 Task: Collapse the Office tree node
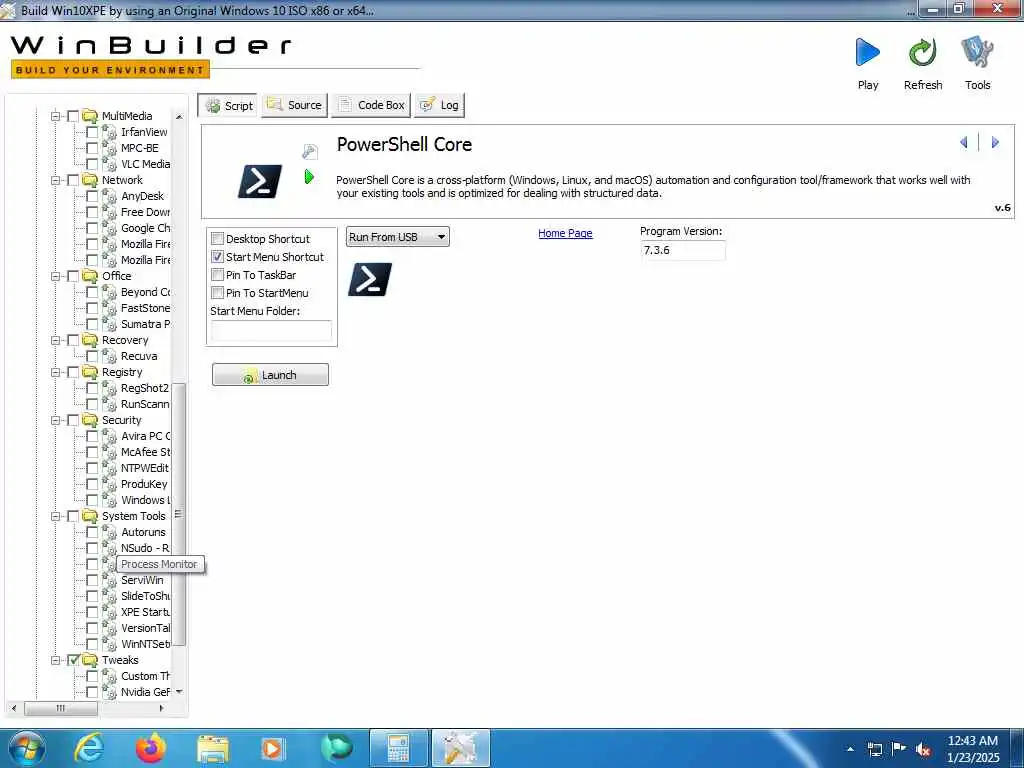tap(56, 276)
